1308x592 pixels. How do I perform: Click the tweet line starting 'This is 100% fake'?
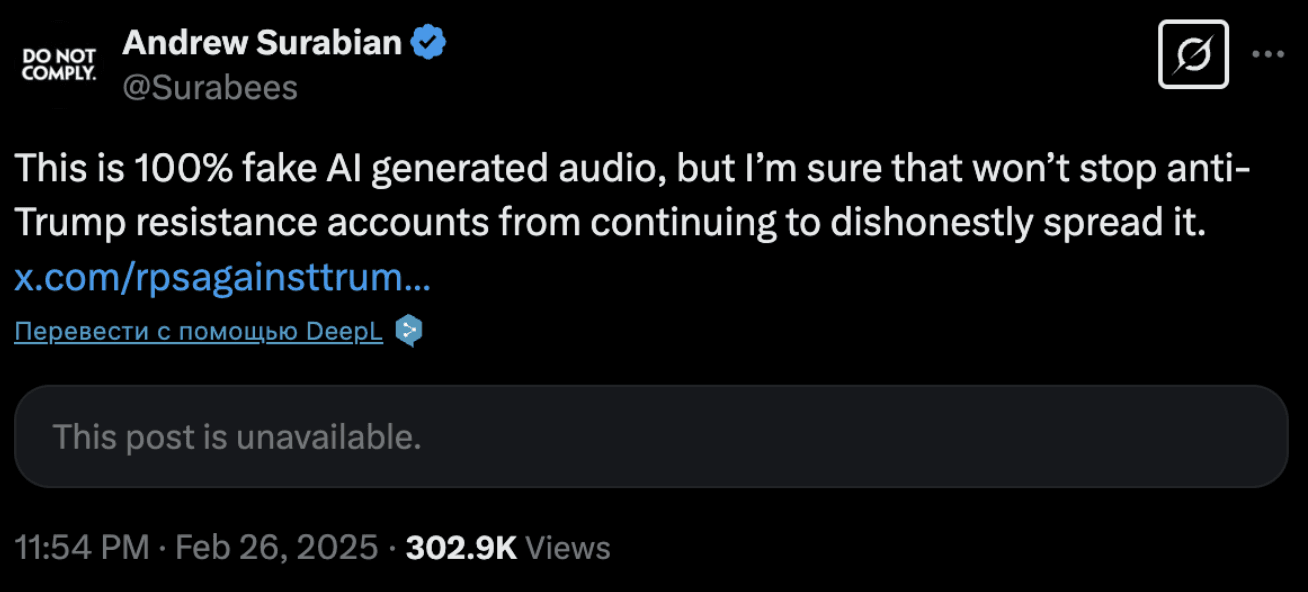(x=633, y=168)
